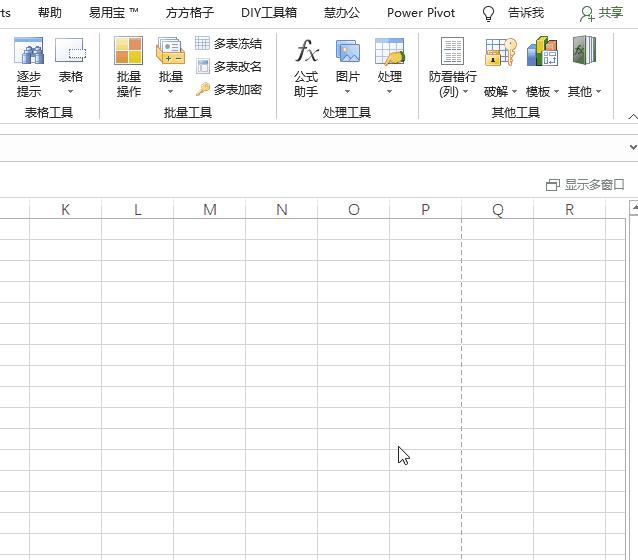Select column M header
Screen dimensions: 638x560
210,209
